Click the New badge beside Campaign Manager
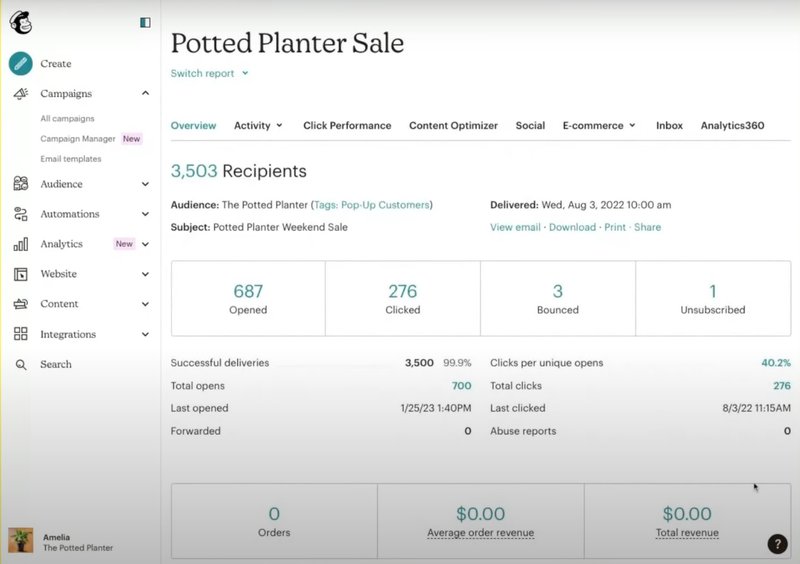 (131, 139)
